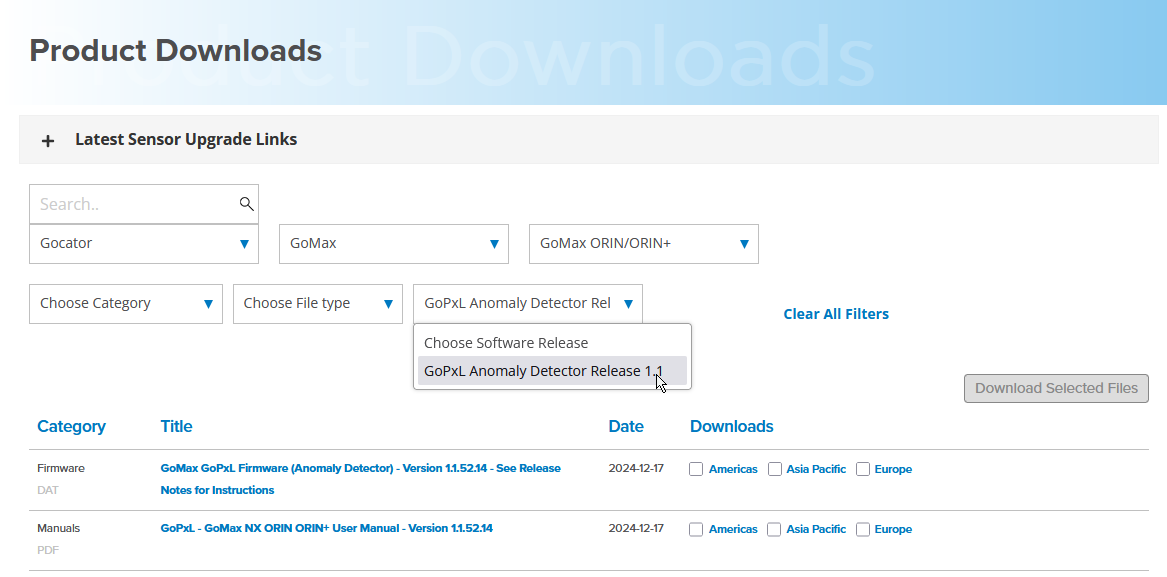Check Americas box for Firmware row
This screenshot has height=577, width=1167.
click(697, 469)
